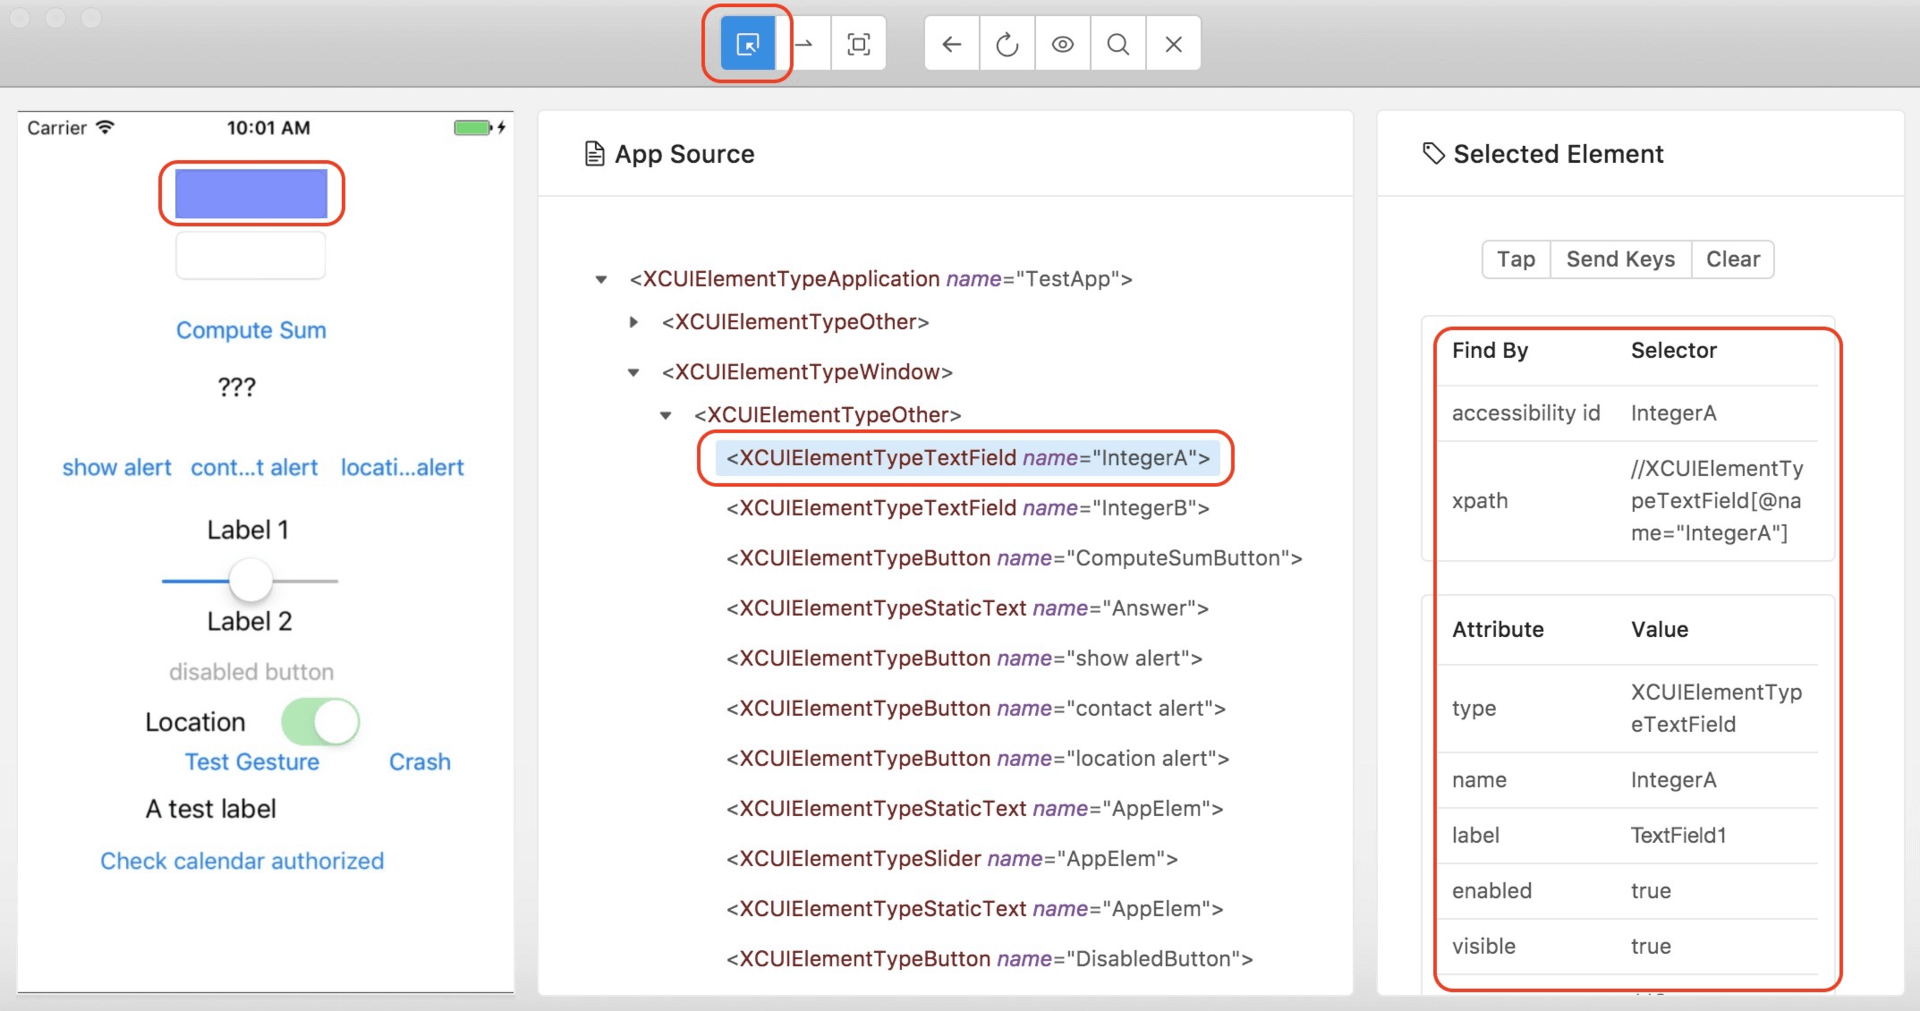Activate the Select Elements inspector tool
The width and height of the screenshot is (1920, 1011).
pyautogui.click(x=747, y=44)
